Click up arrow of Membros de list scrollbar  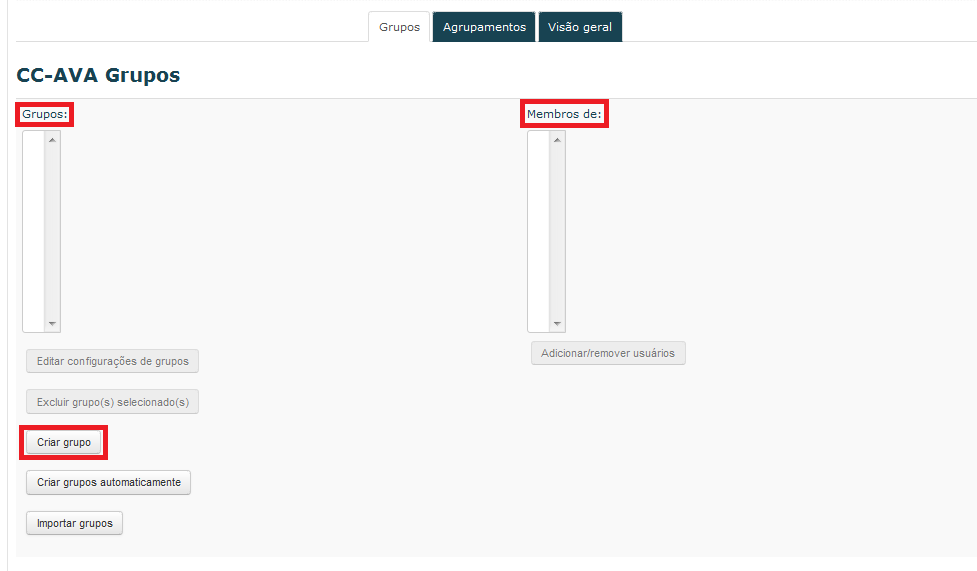coord(558,138)
